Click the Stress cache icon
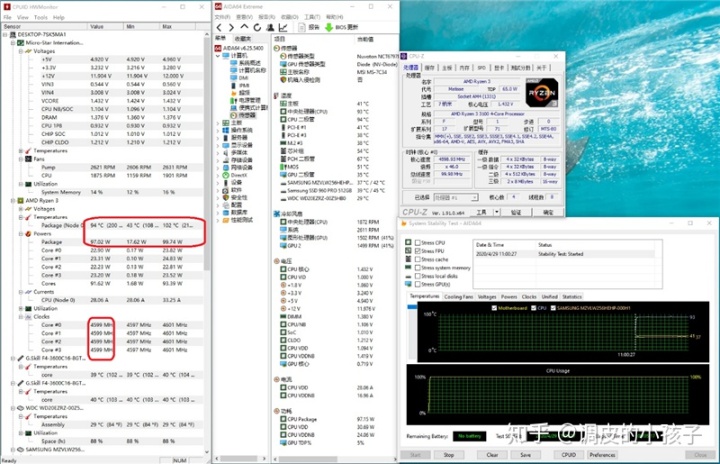This screenshot has width=720, height=464. (408, 259)
